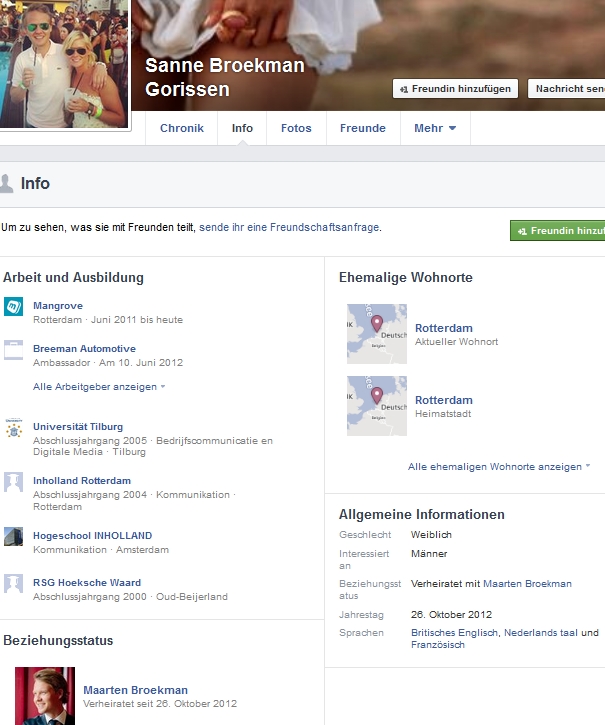Open the Inholland Rotterdam link
The image size is (605, 725).
coord(82,481)
